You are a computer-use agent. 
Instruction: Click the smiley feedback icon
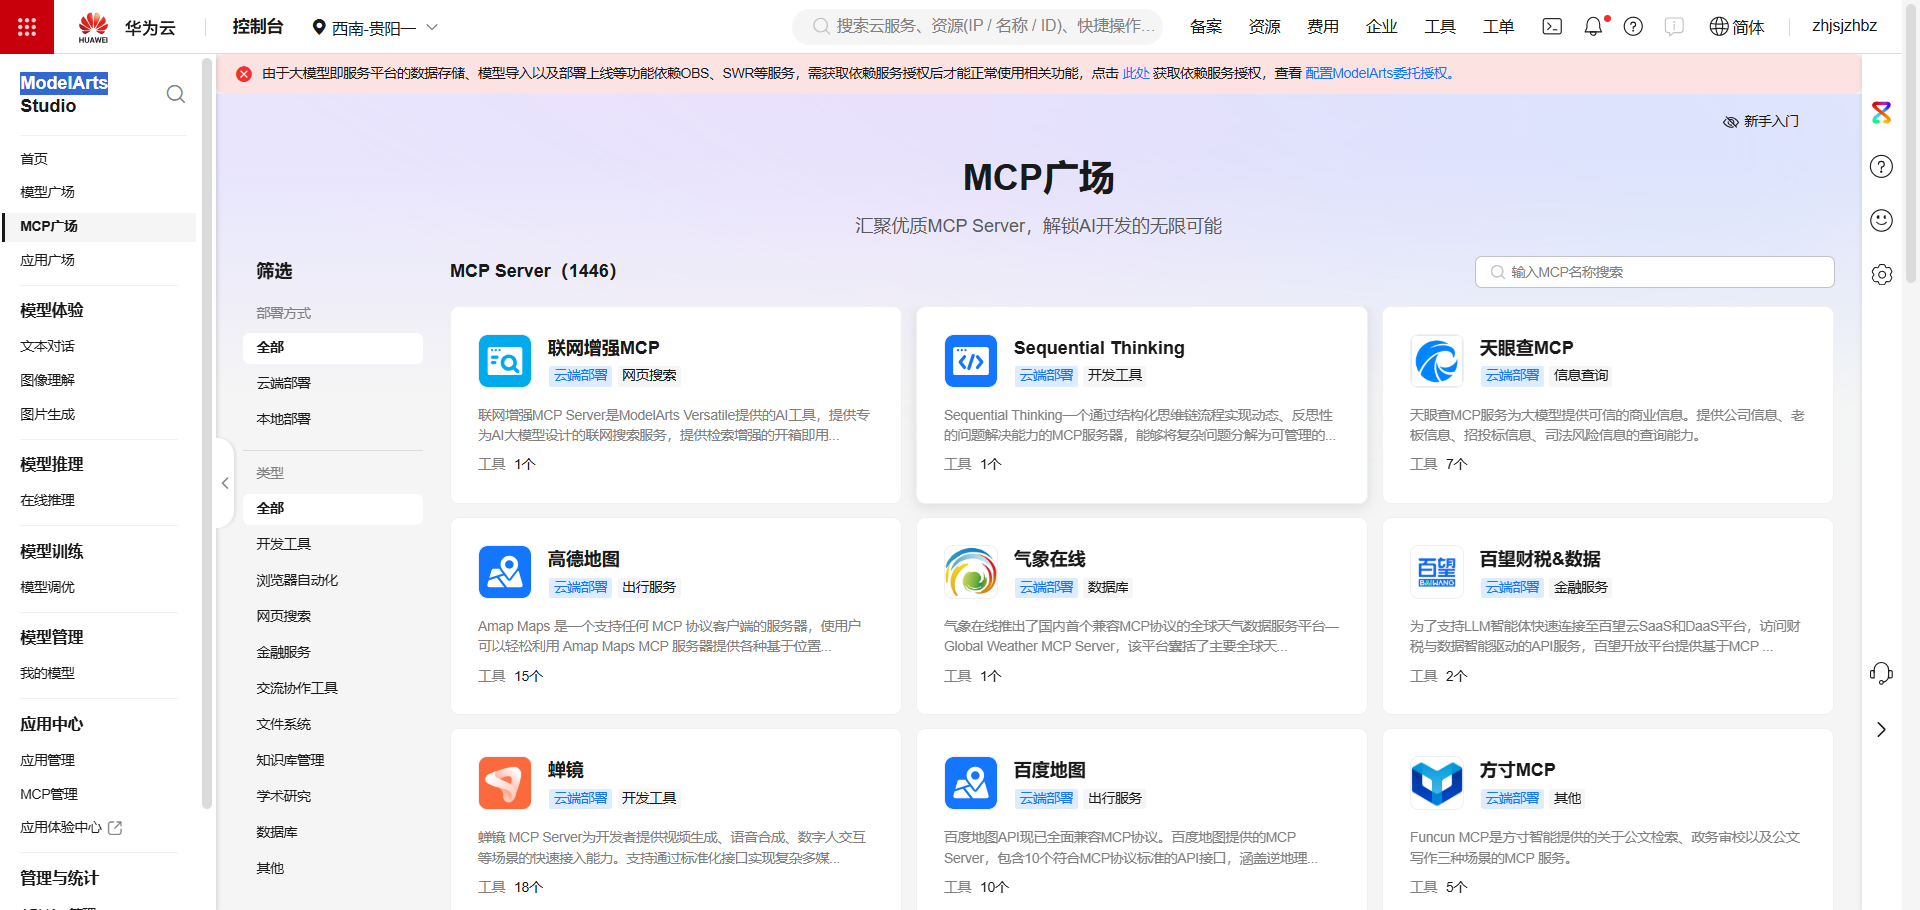point(1881,220)
